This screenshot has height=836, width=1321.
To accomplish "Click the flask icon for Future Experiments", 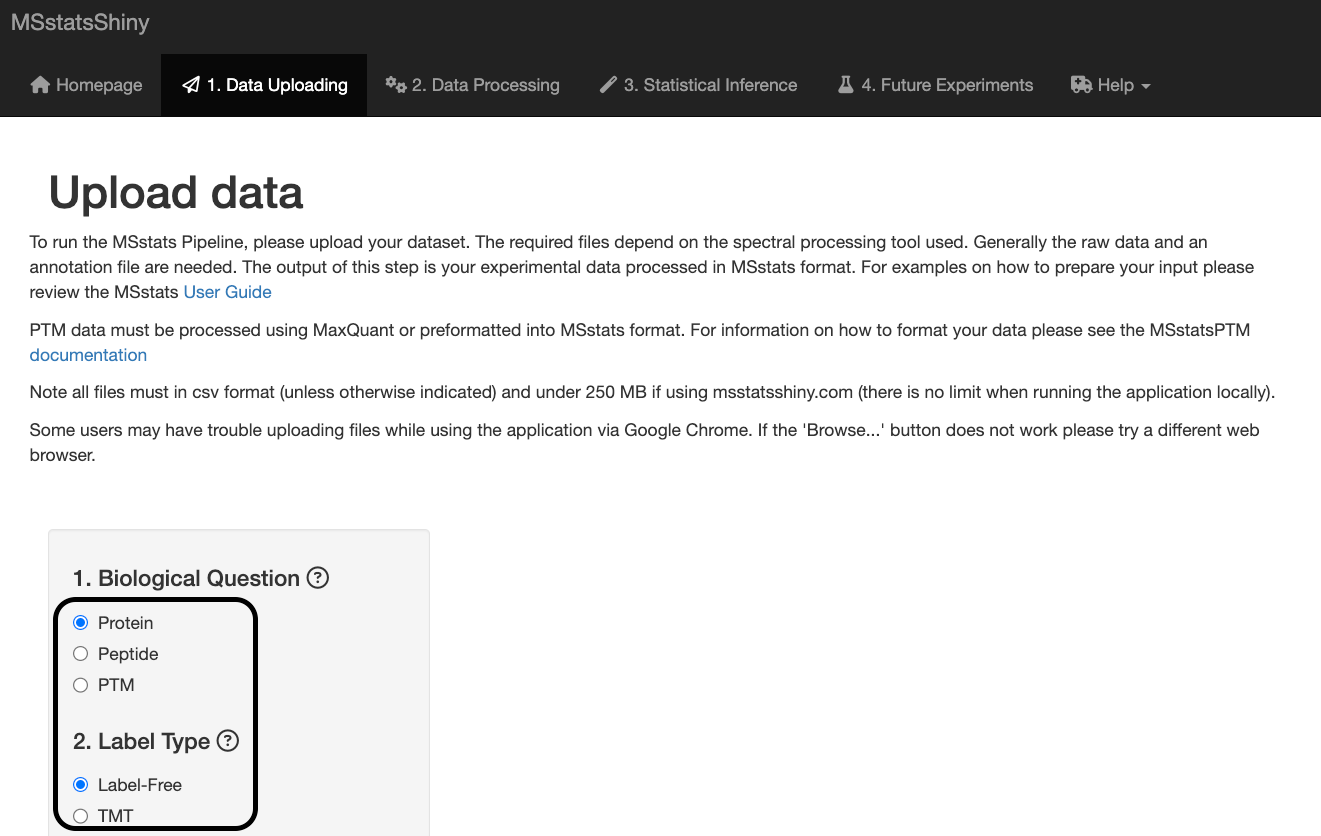I will click(846, 85).
